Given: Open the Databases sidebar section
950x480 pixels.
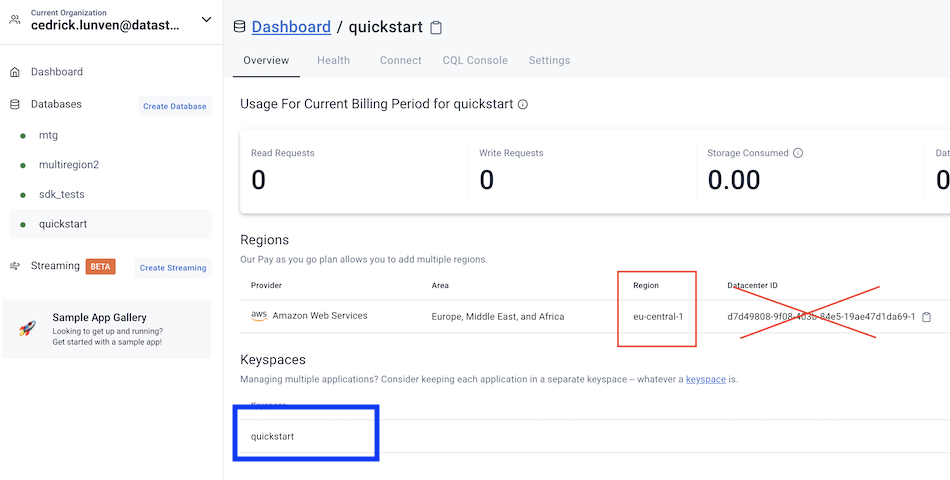Looking at the screenshot, I should [x=56, y=104].
